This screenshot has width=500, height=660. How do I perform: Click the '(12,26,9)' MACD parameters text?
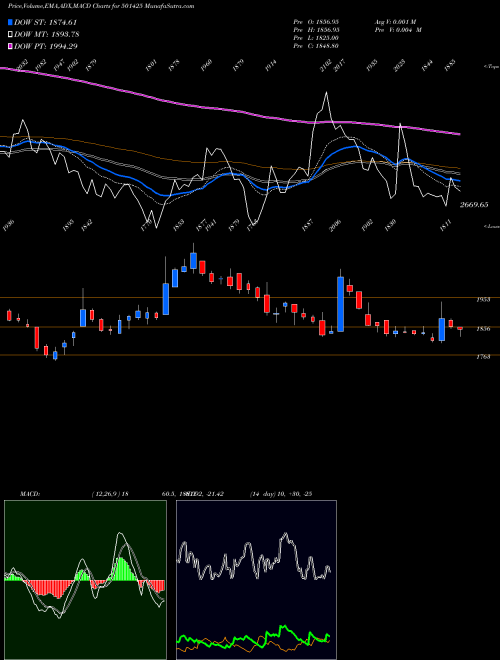tap(106, 494)
